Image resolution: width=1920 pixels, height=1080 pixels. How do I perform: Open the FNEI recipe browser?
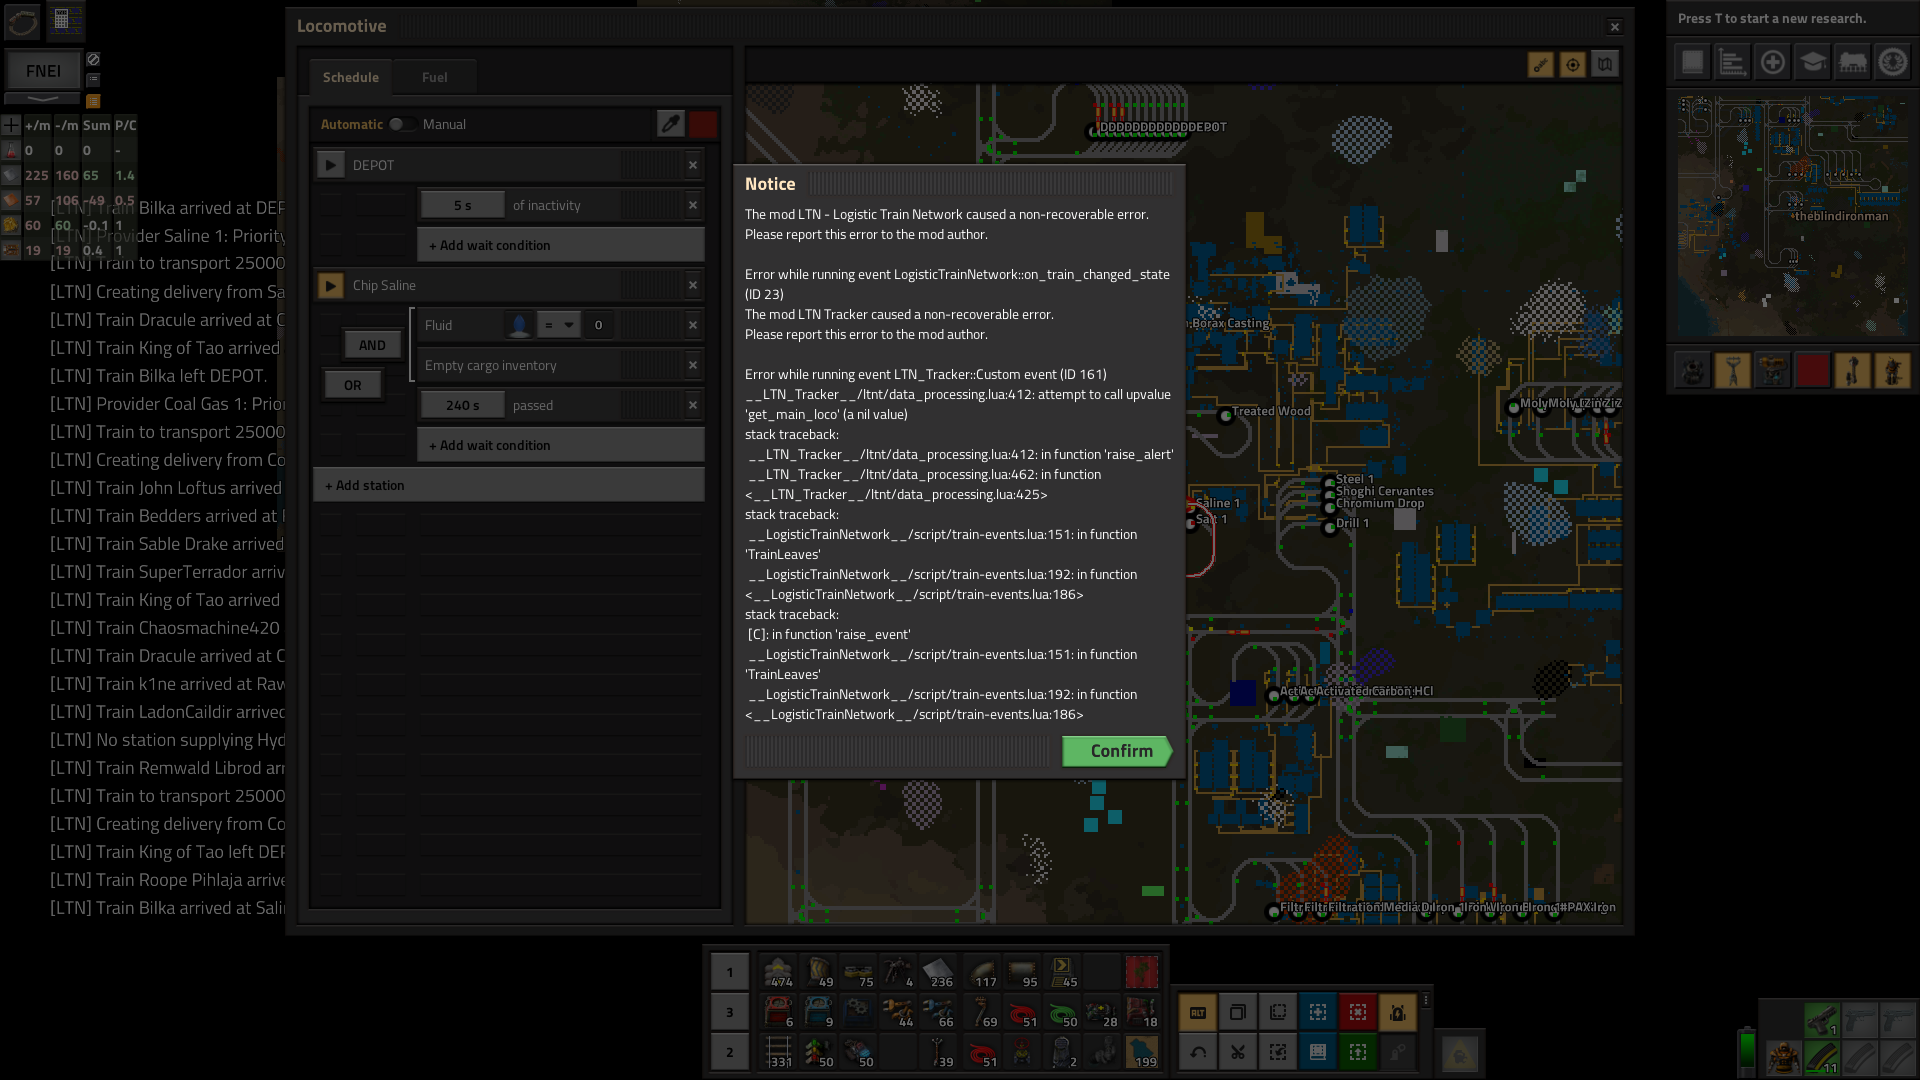tap(43, 71)
